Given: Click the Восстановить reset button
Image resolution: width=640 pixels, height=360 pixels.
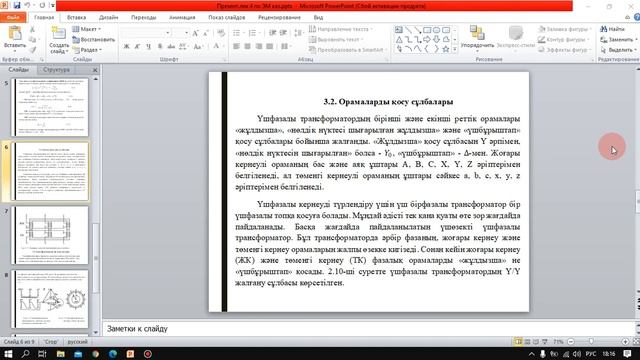Looking at the screenshot, I should click(x=93, y=40).
